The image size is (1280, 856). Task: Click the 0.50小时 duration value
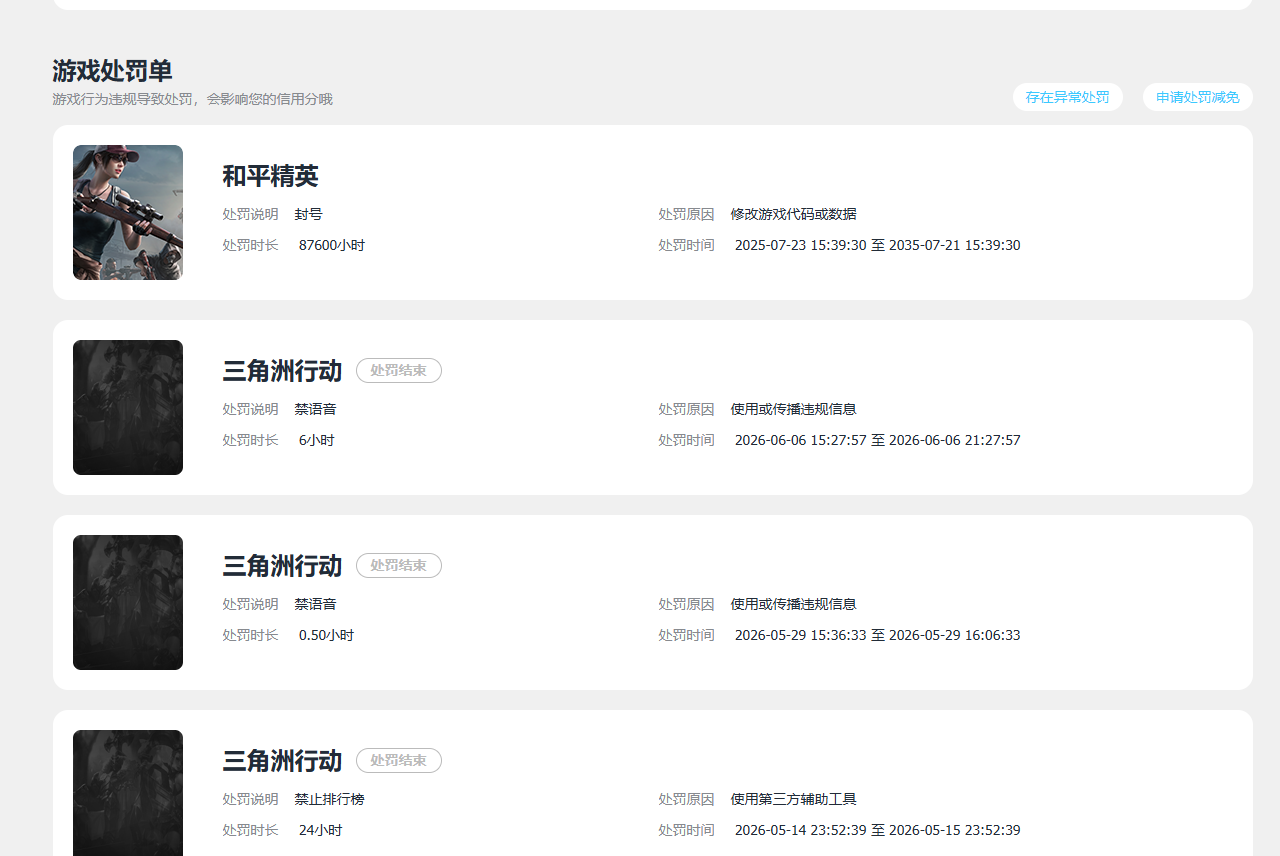(x=327, y=635)
